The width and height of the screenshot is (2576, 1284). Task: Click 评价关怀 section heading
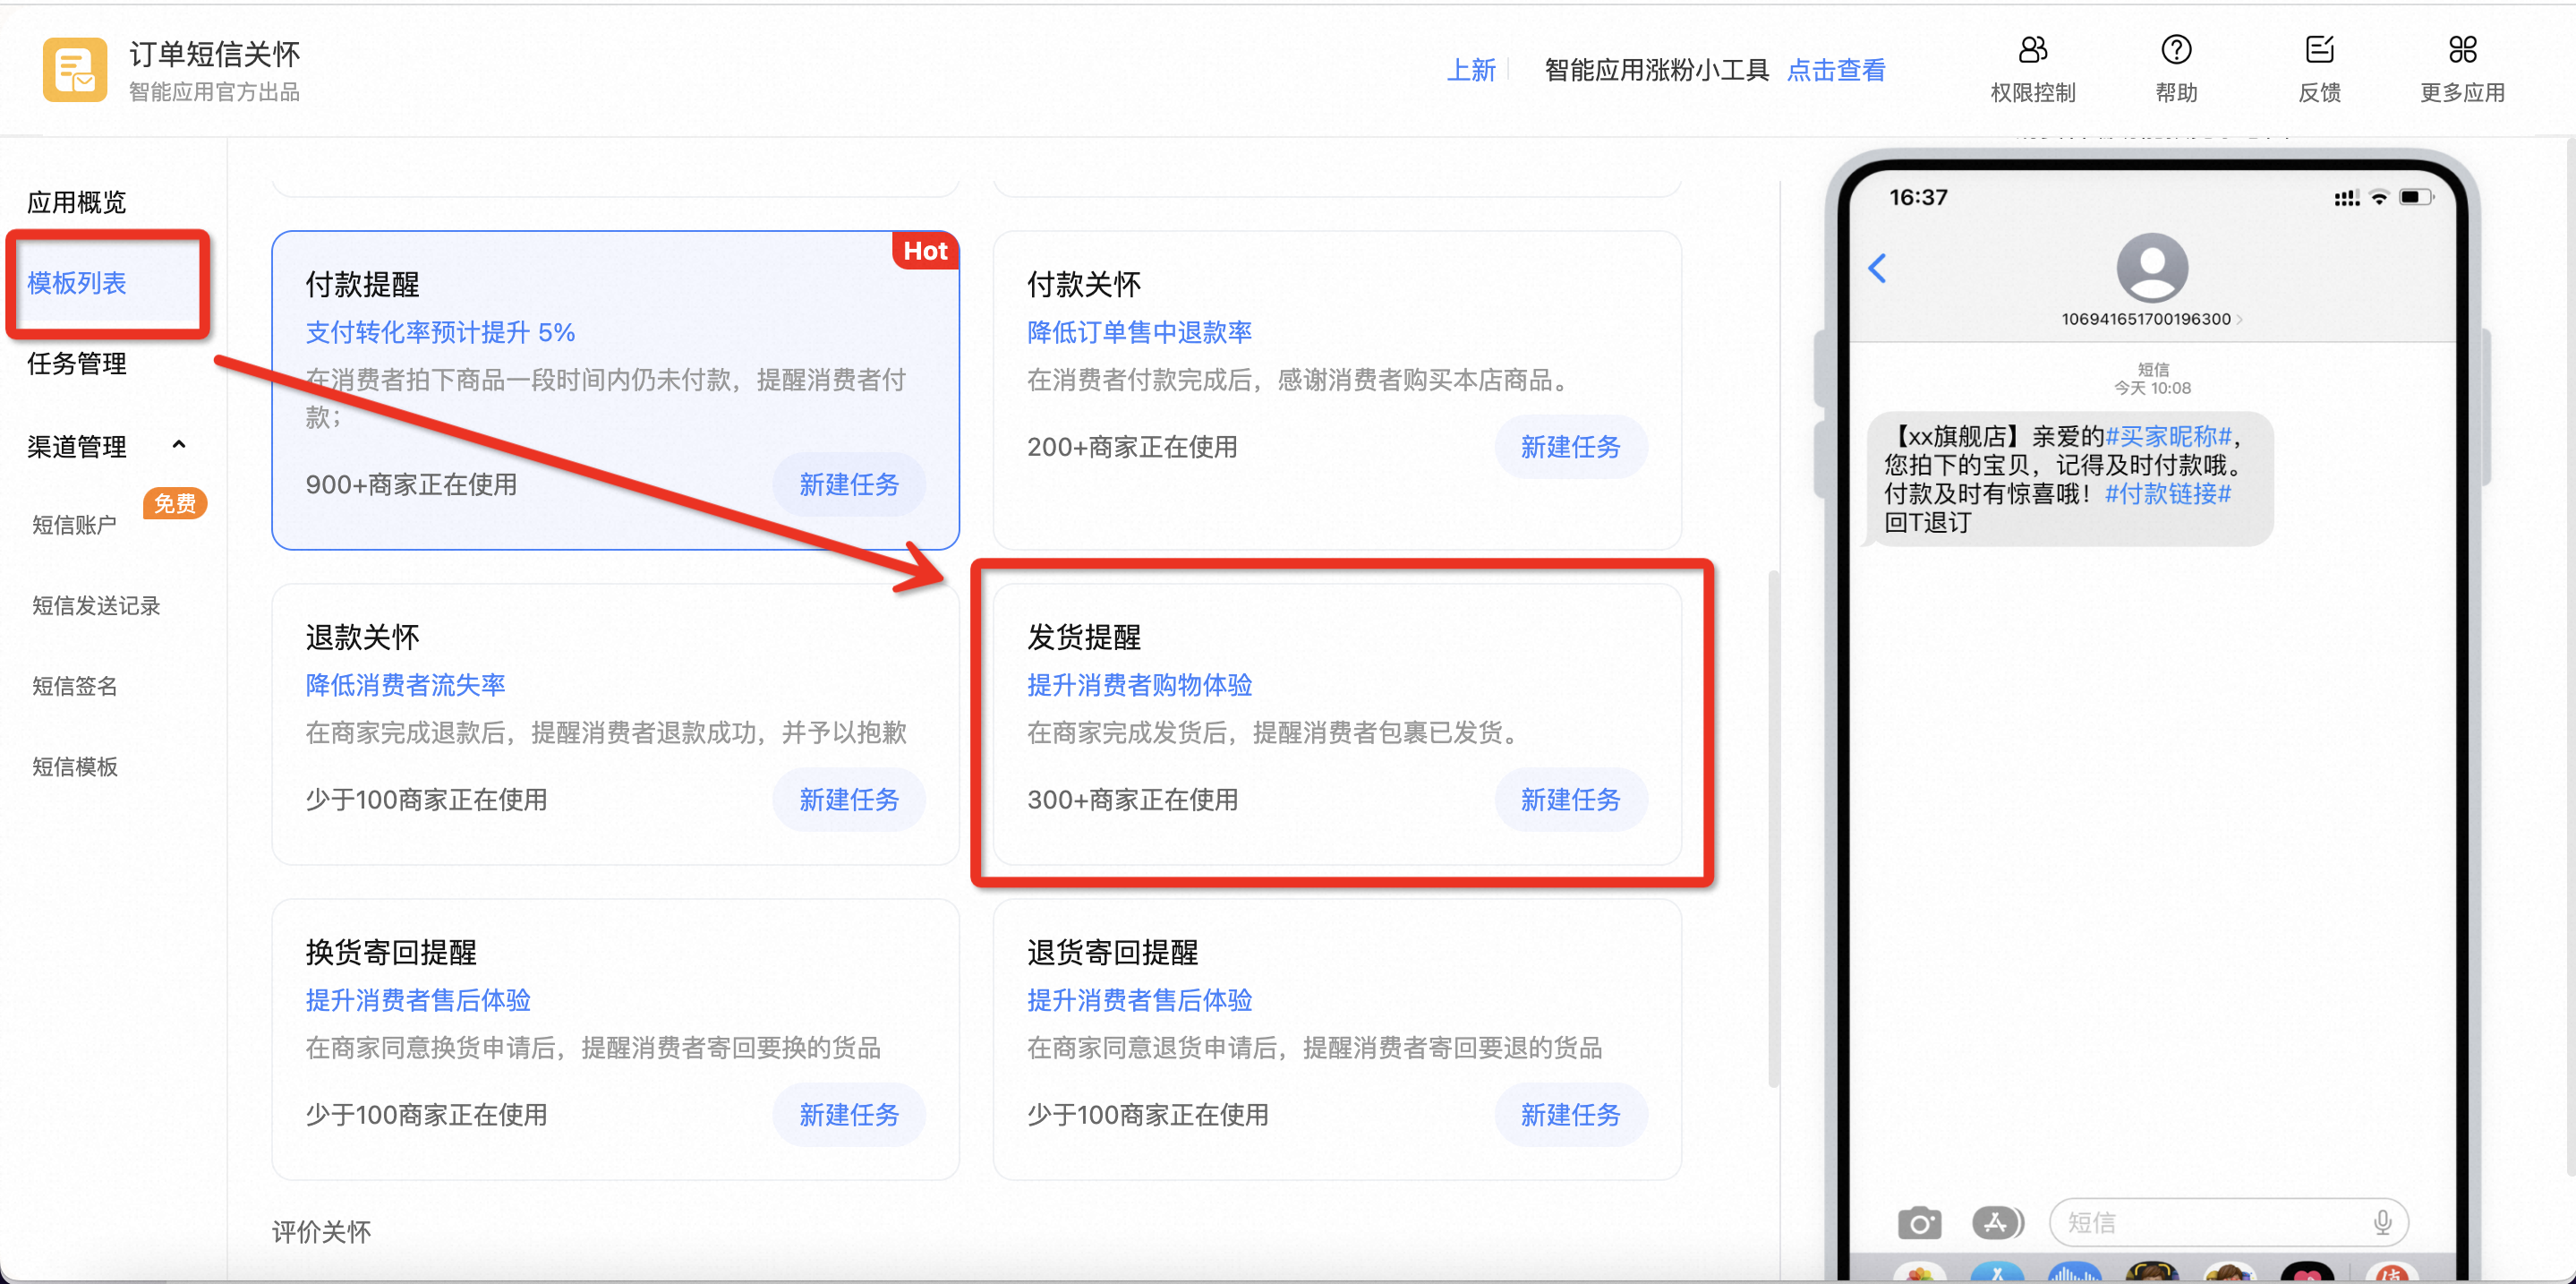[321, 1232]
